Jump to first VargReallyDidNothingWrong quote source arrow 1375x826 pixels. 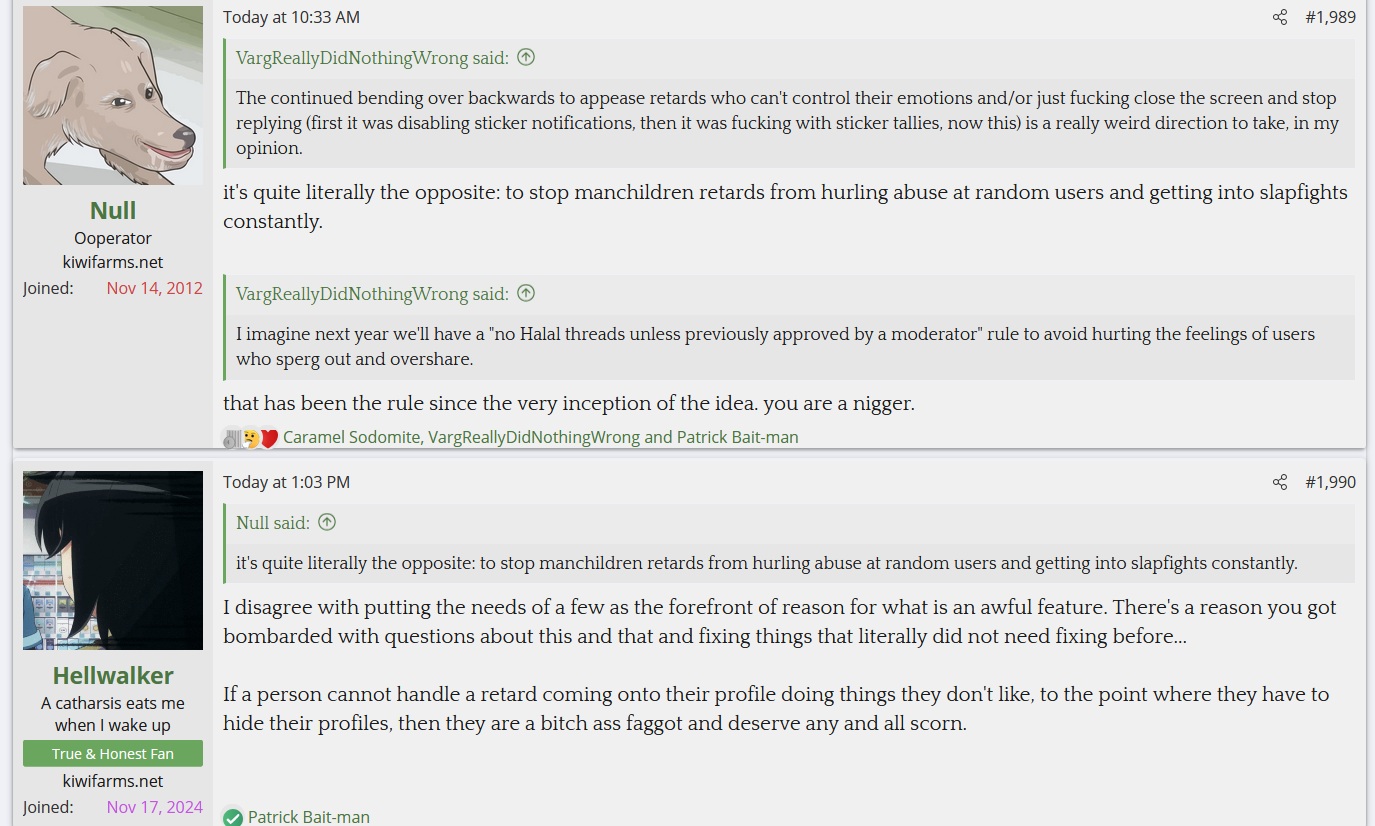click(526, 57)
